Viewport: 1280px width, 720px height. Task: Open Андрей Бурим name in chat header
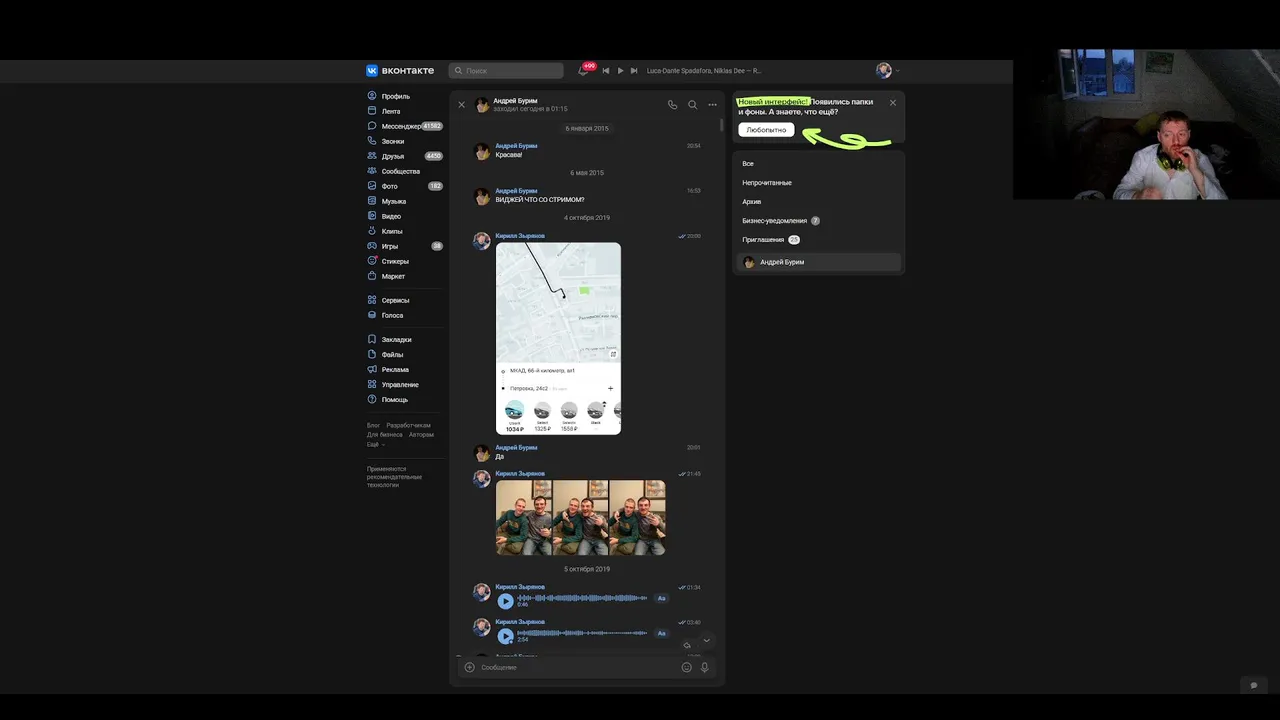pos(515,100)
